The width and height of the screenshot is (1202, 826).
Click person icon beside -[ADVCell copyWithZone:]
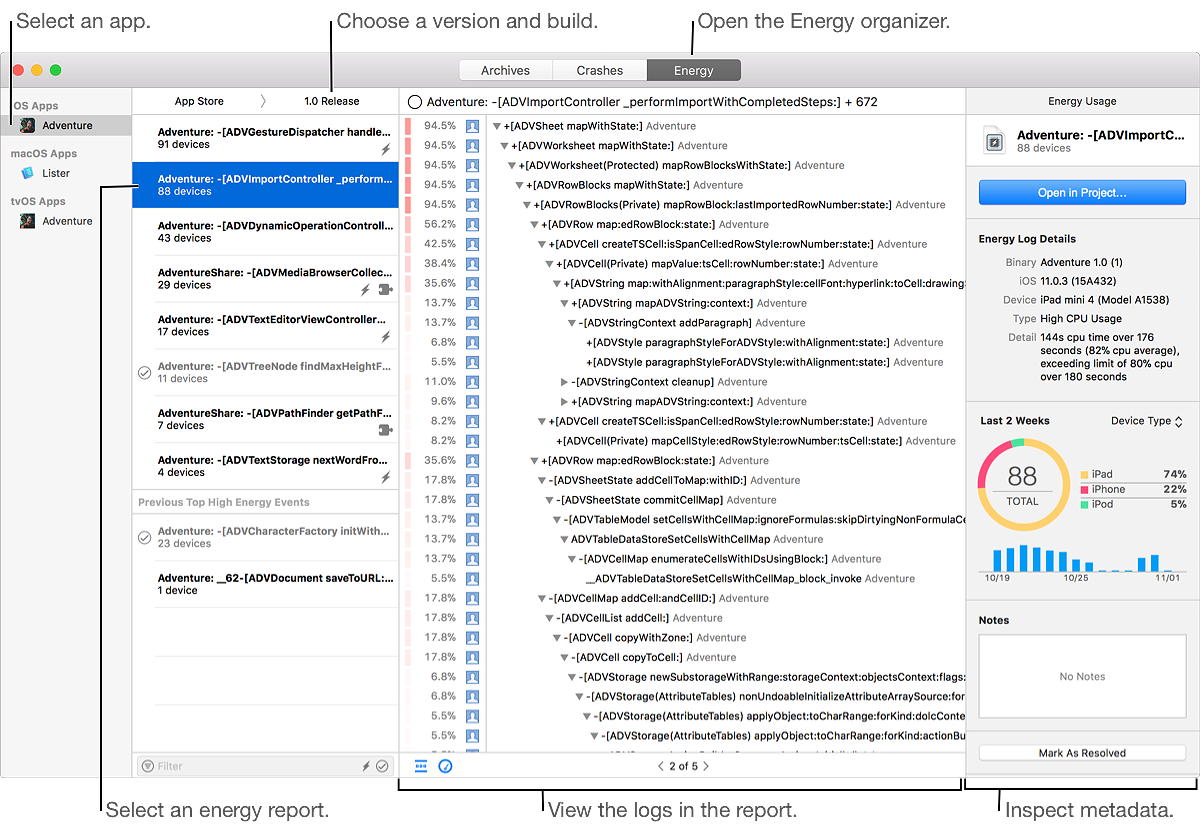(x=473, y=638)
